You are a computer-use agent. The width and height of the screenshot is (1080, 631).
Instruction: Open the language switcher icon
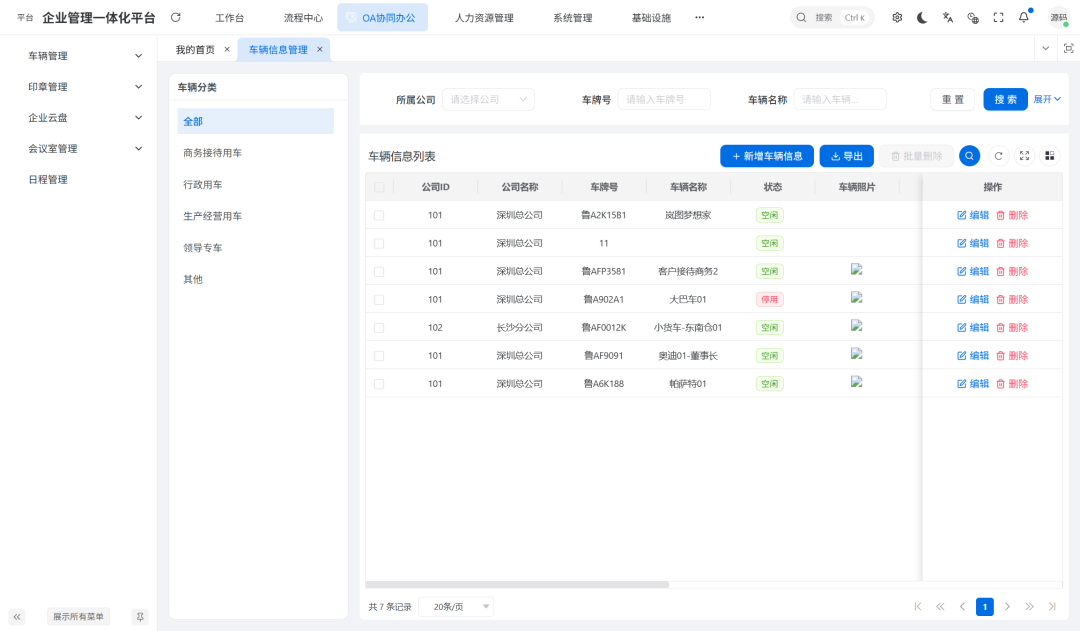click(946, 17)
